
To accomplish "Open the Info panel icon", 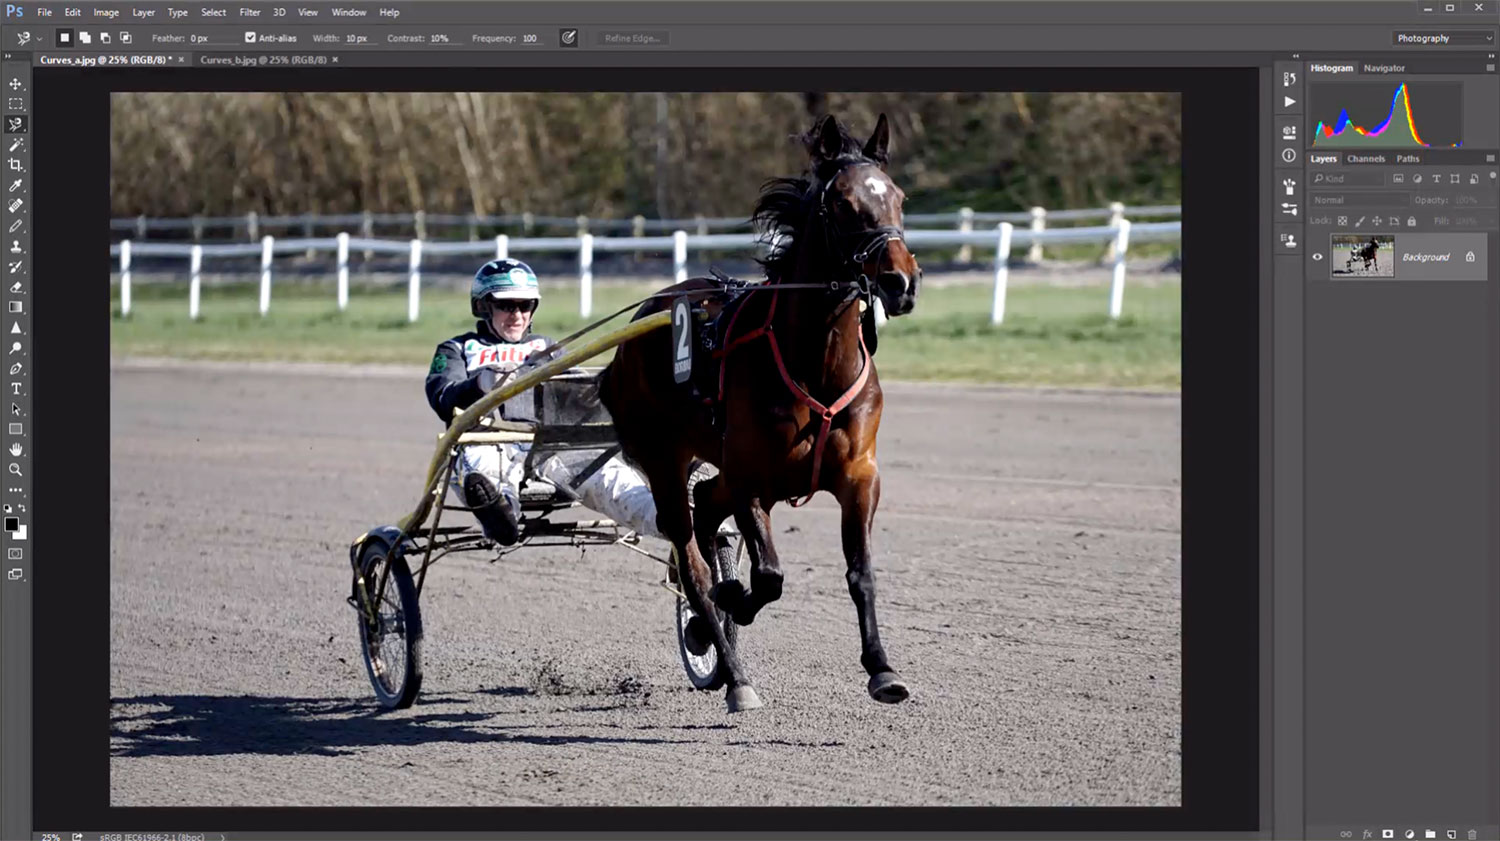I will click(x=1289, y=156).
